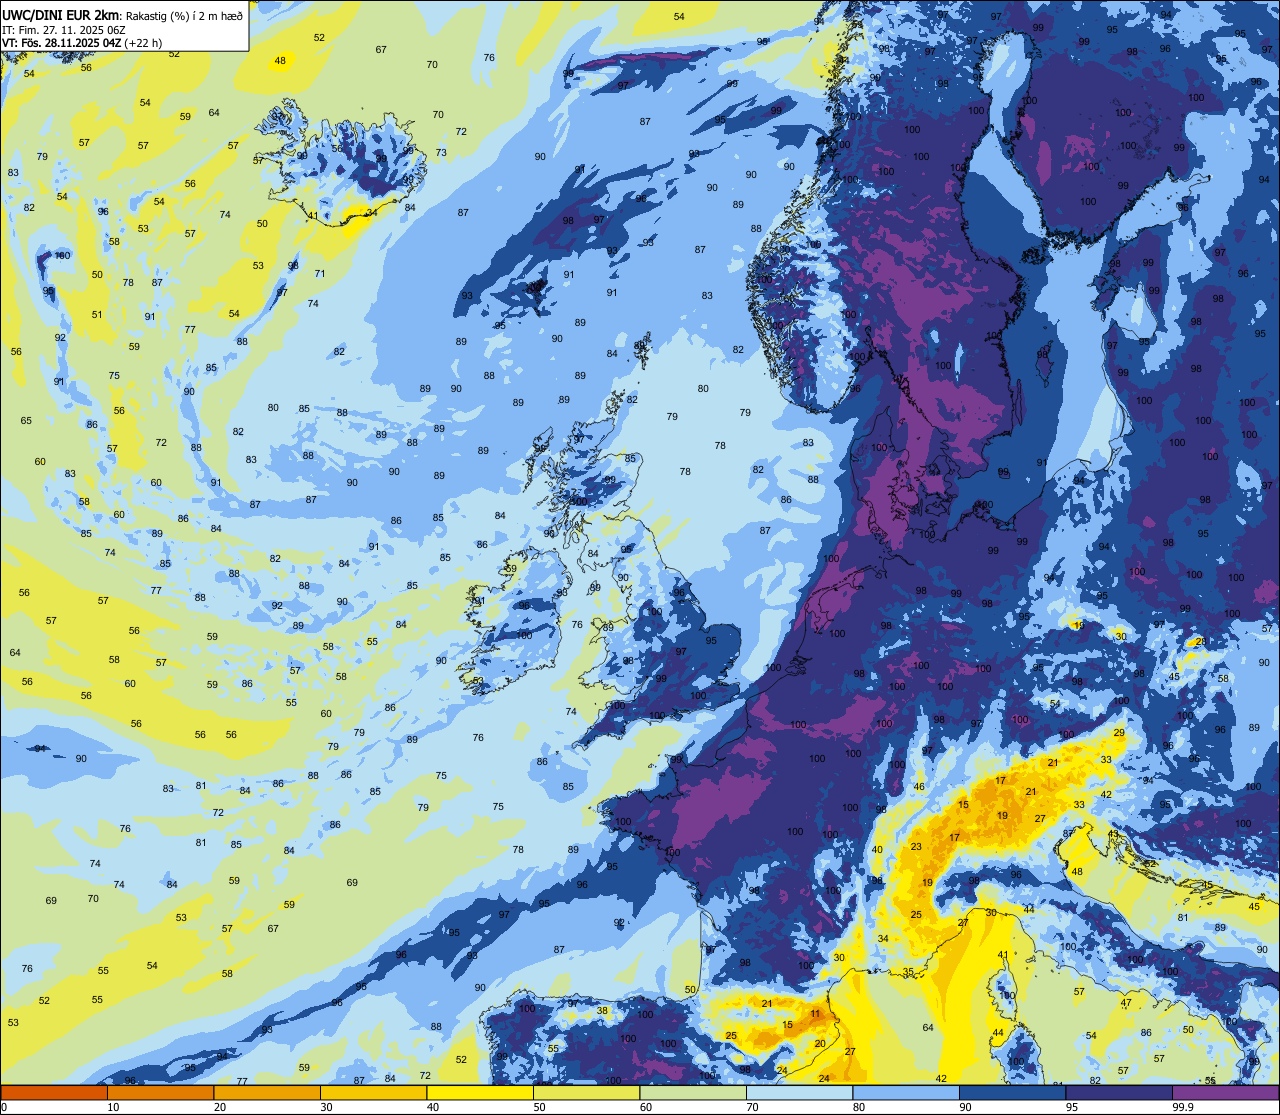Click the 30–40 golden legend swatch
Image resolution: width=1280 pixels, height=1115 pixels.
coord(373,1092)
